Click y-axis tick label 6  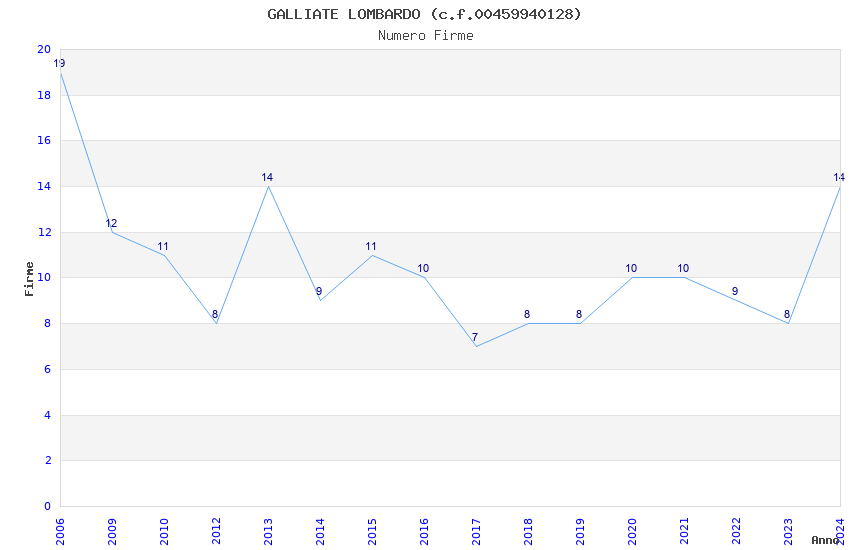coord(48,369)
